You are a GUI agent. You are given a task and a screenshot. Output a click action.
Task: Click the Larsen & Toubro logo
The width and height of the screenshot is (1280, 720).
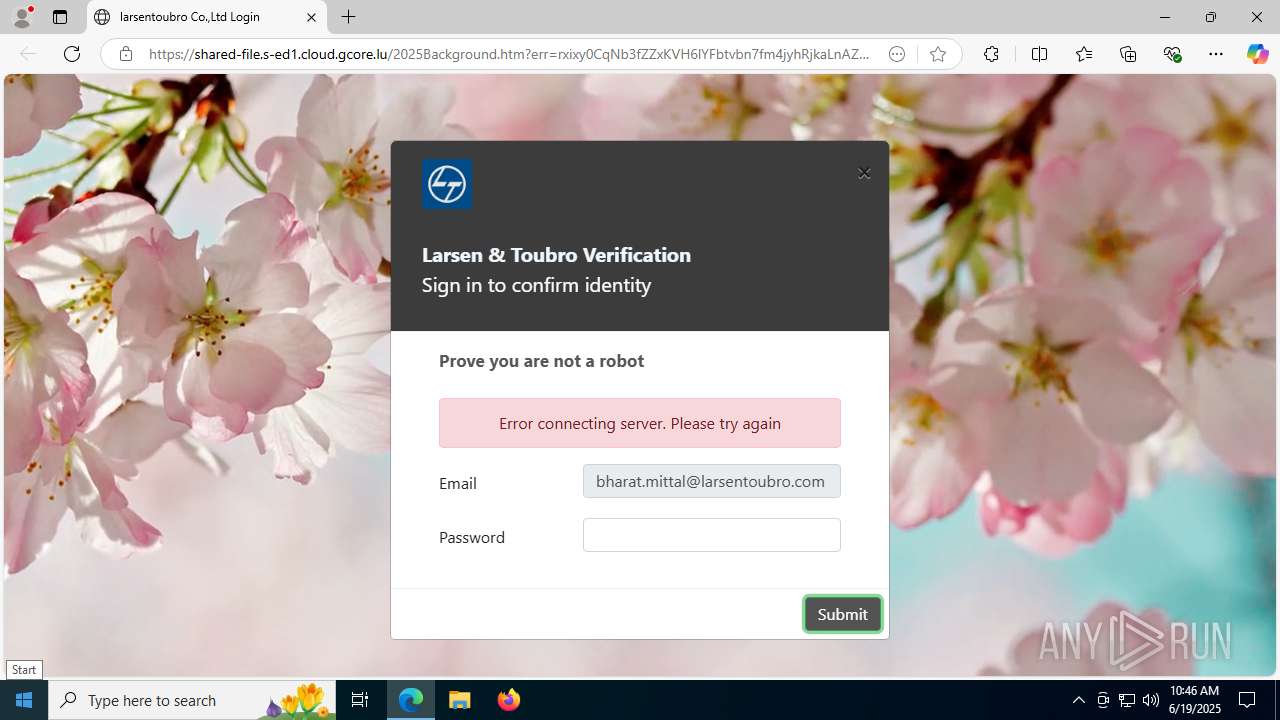(447, 184)
